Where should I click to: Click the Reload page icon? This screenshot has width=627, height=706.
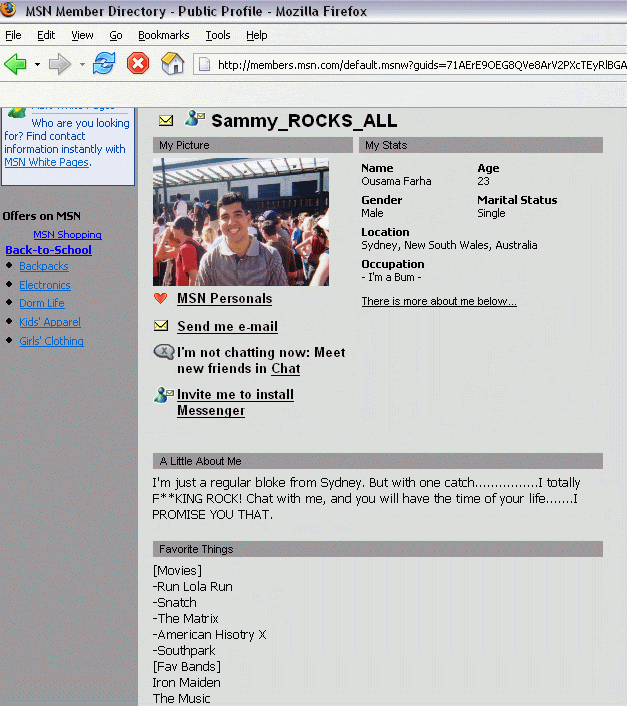(x=103, y=64)
